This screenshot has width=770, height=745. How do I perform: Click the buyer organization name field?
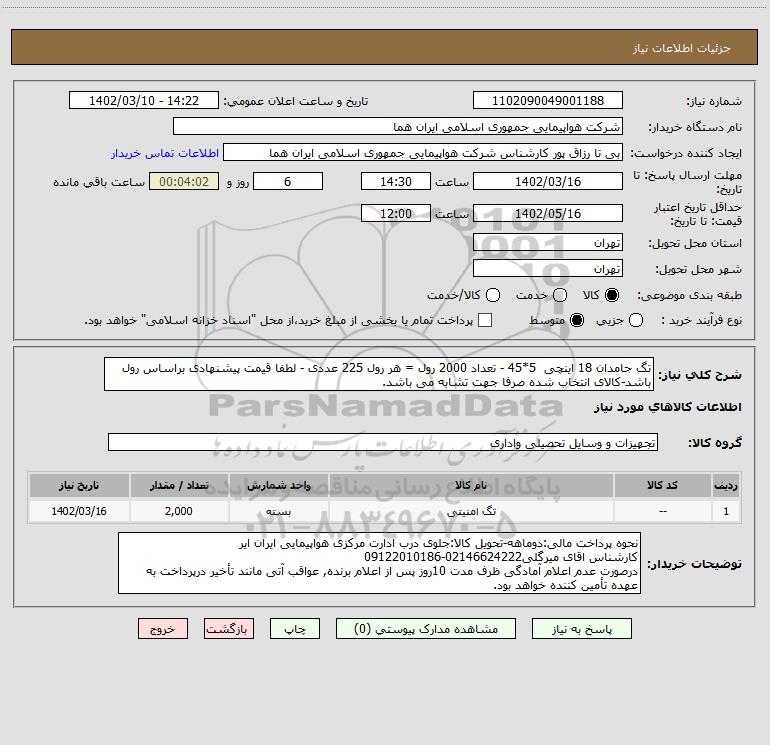point(398,126)
